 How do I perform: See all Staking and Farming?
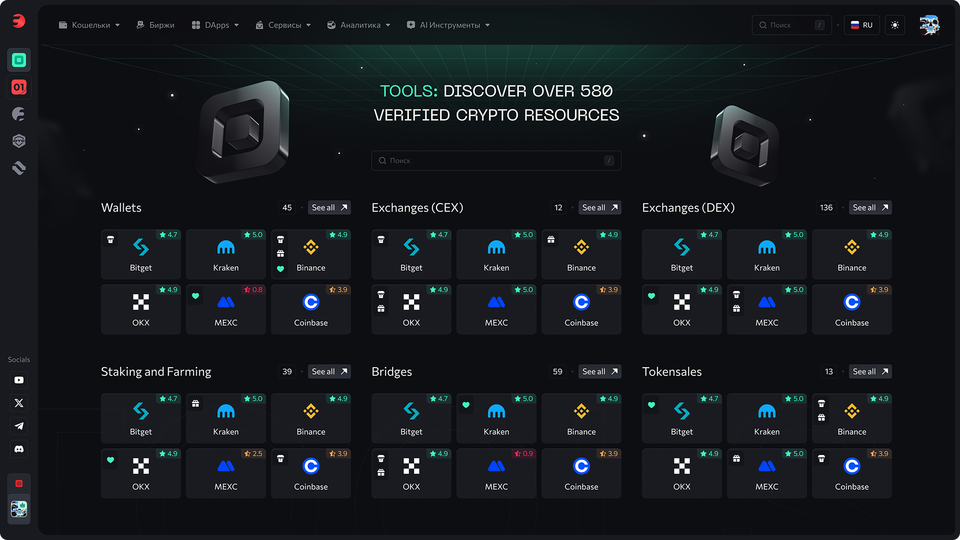click(x=329, y=372)
